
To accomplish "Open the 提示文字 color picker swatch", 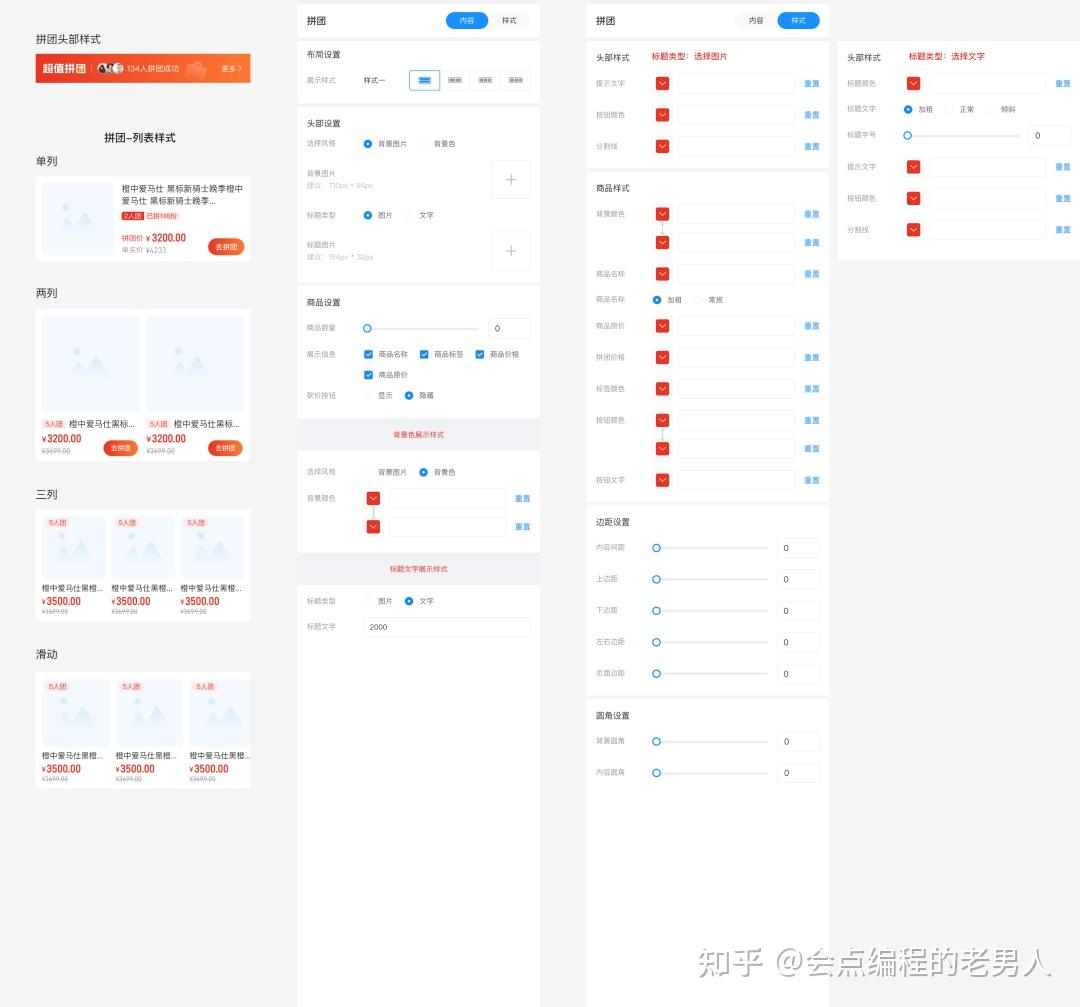I will tap(662, 83).
